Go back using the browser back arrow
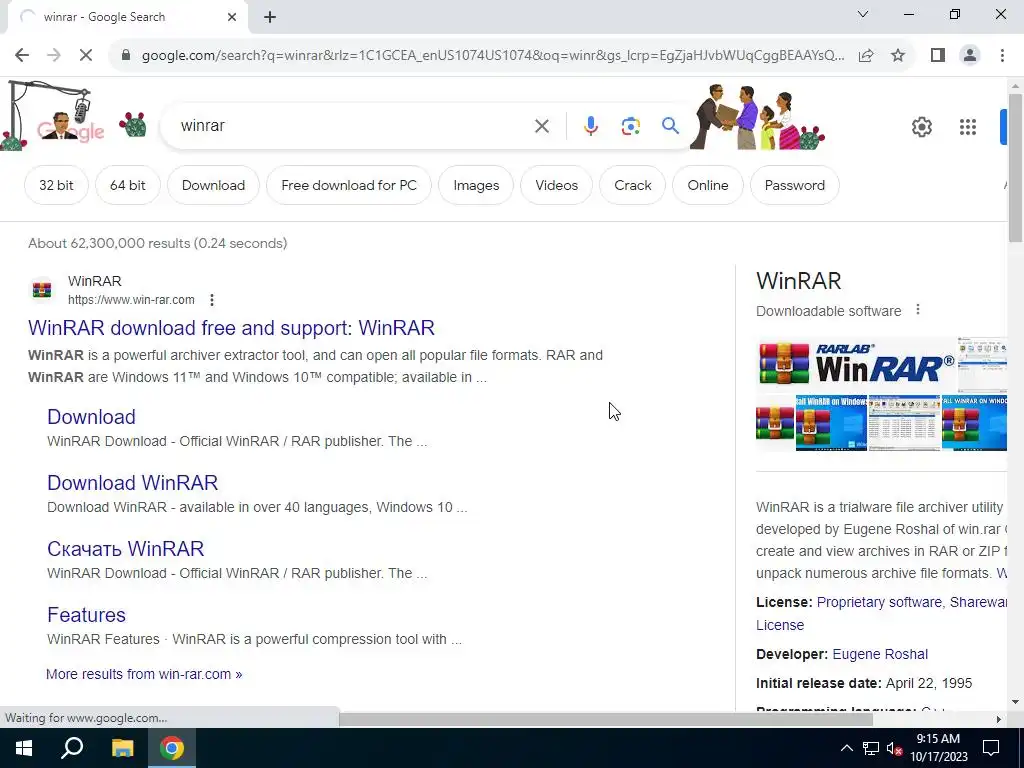 (22, 56)
